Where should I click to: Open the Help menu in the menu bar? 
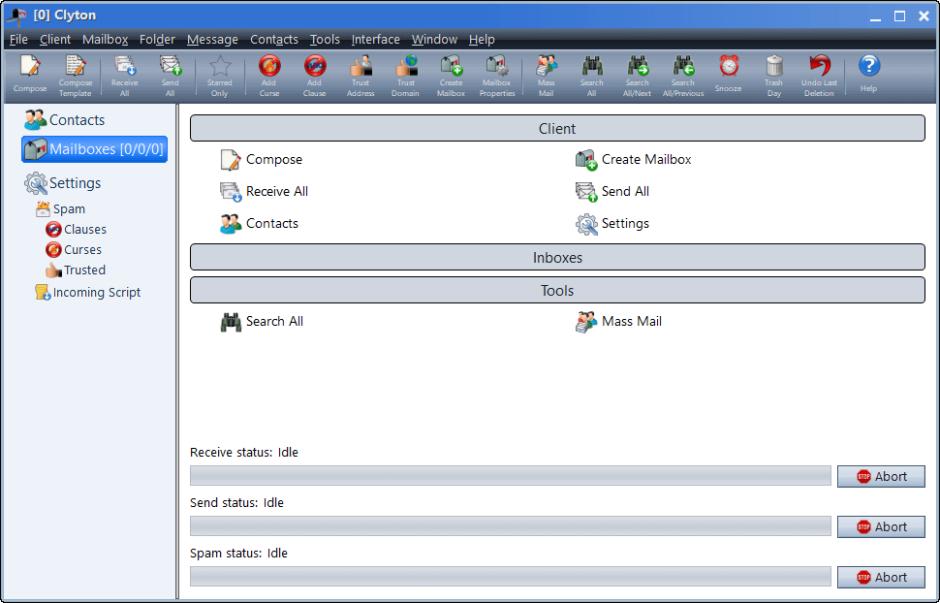[481, 40]
